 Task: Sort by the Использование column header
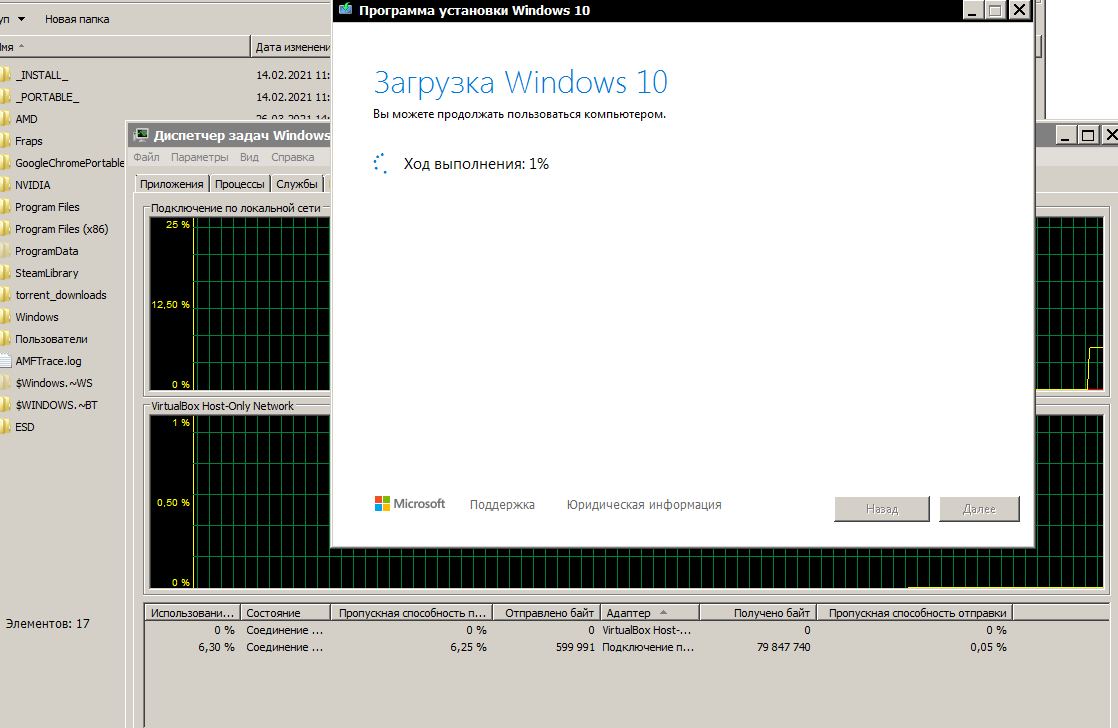point(193,612)
